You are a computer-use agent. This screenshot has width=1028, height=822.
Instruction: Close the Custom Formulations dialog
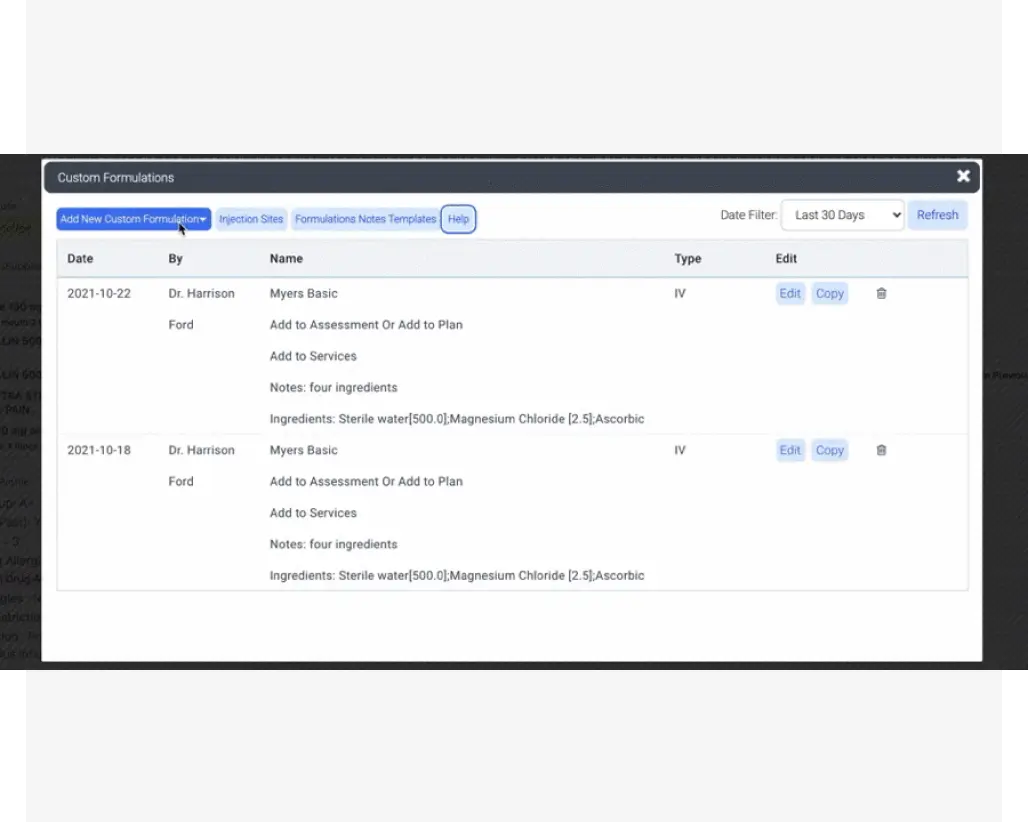coord(962,175)
